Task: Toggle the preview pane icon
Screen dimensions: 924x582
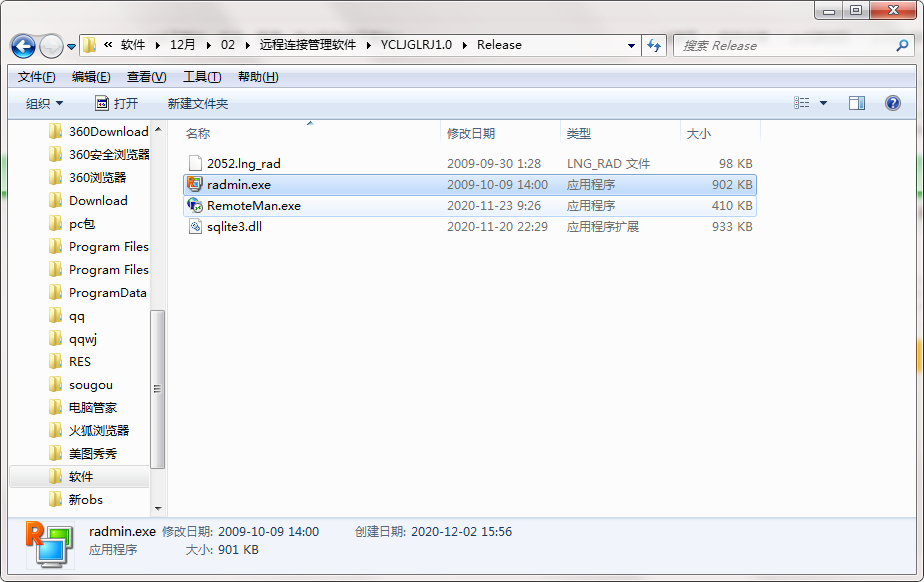Action: point(857,103)
